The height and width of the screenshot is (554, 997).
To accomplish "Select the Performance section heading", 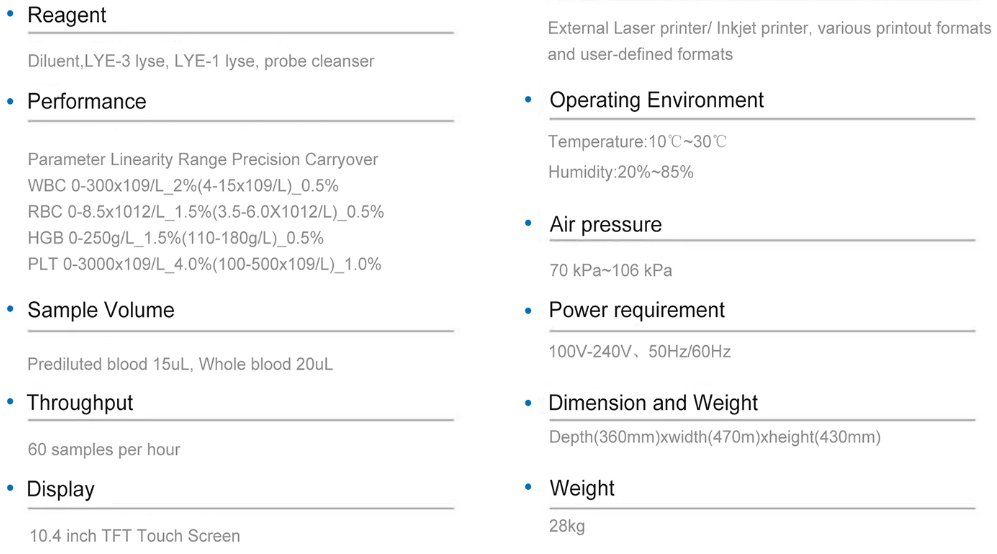I will pos(86,101).
